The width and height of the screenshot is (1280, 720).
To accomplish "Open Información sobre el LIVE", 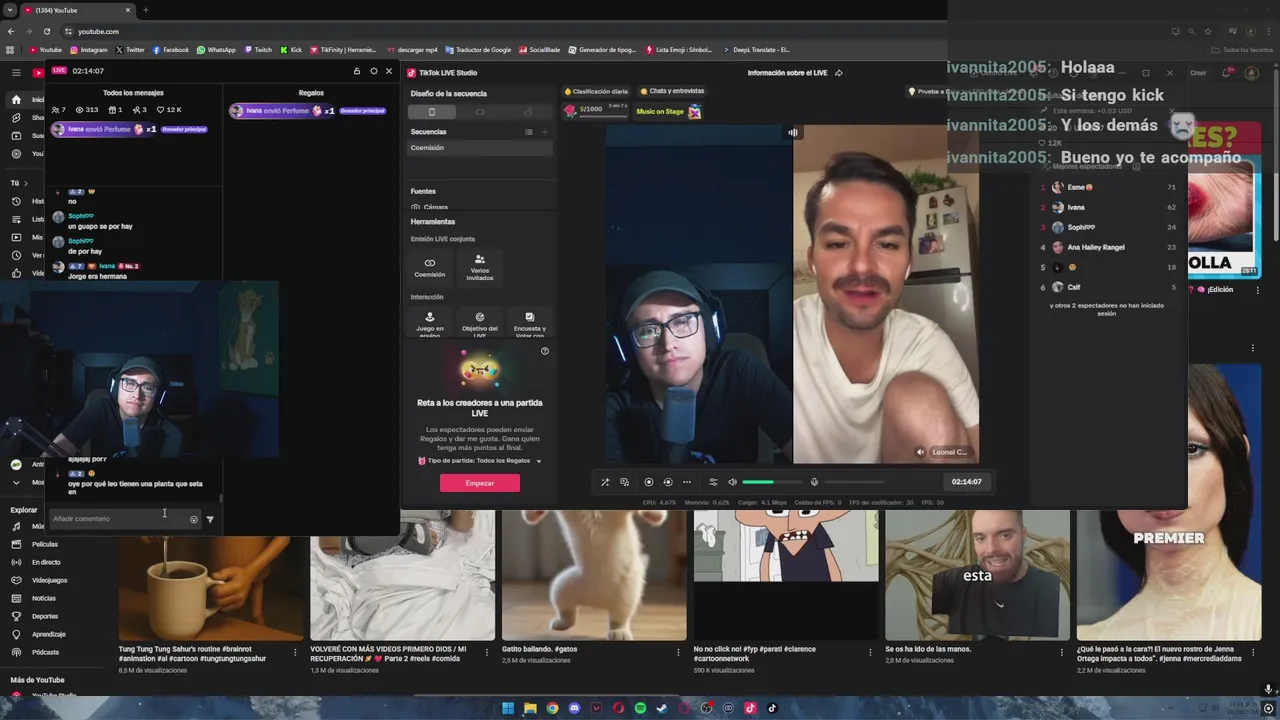I will click(x=787, y=73).
